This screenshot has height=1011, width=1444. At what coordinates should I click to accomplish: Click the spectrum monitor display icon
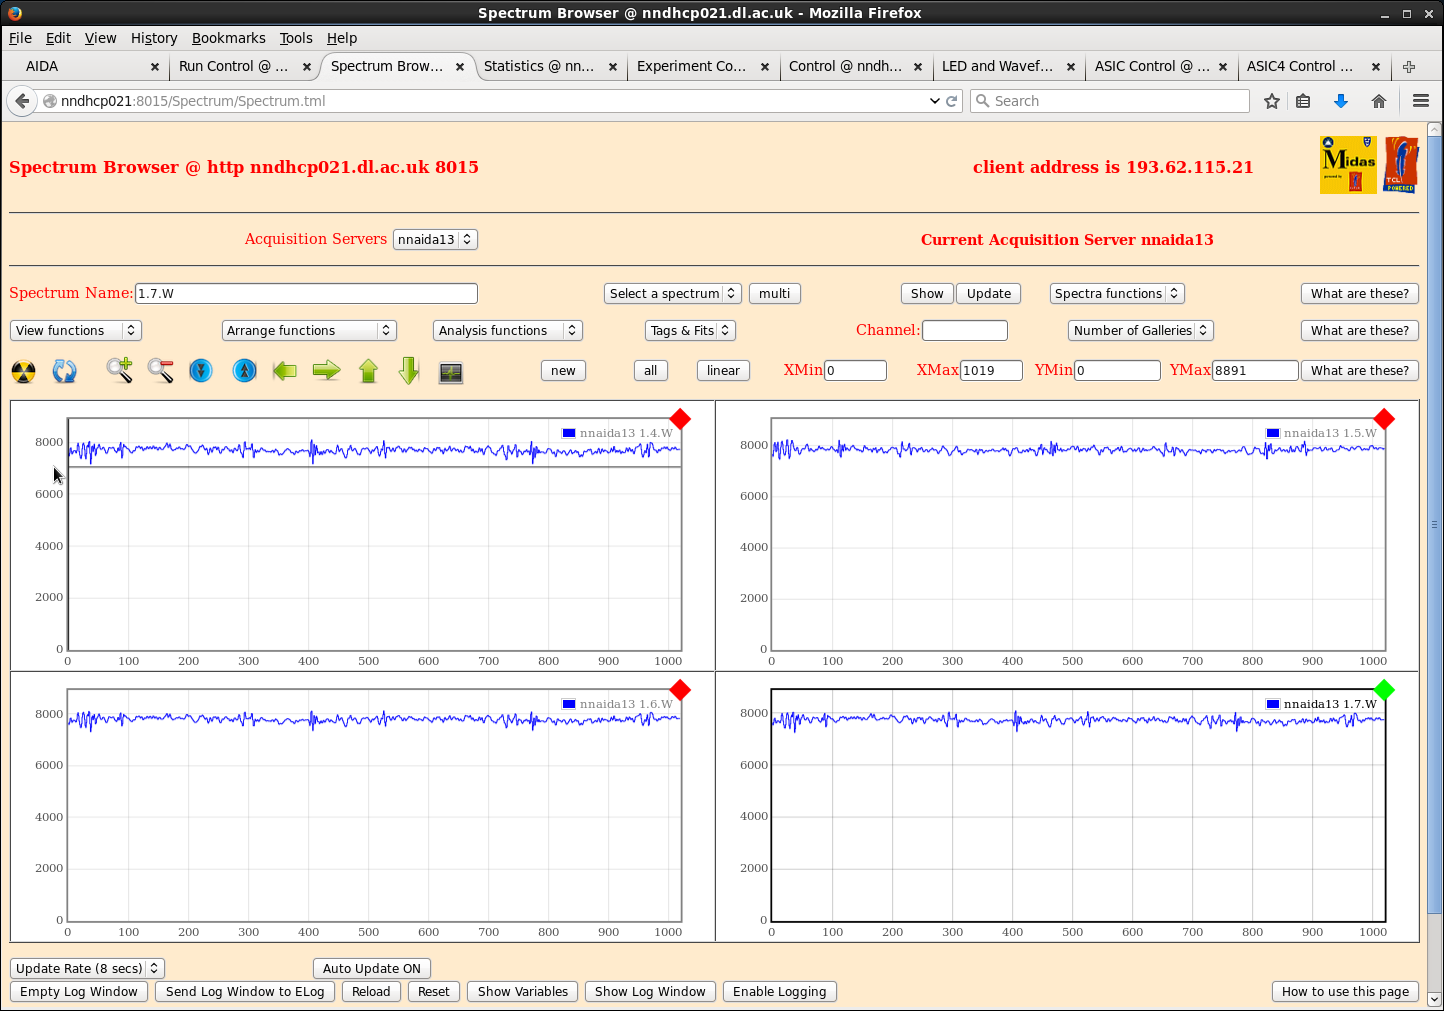(451, 372)
